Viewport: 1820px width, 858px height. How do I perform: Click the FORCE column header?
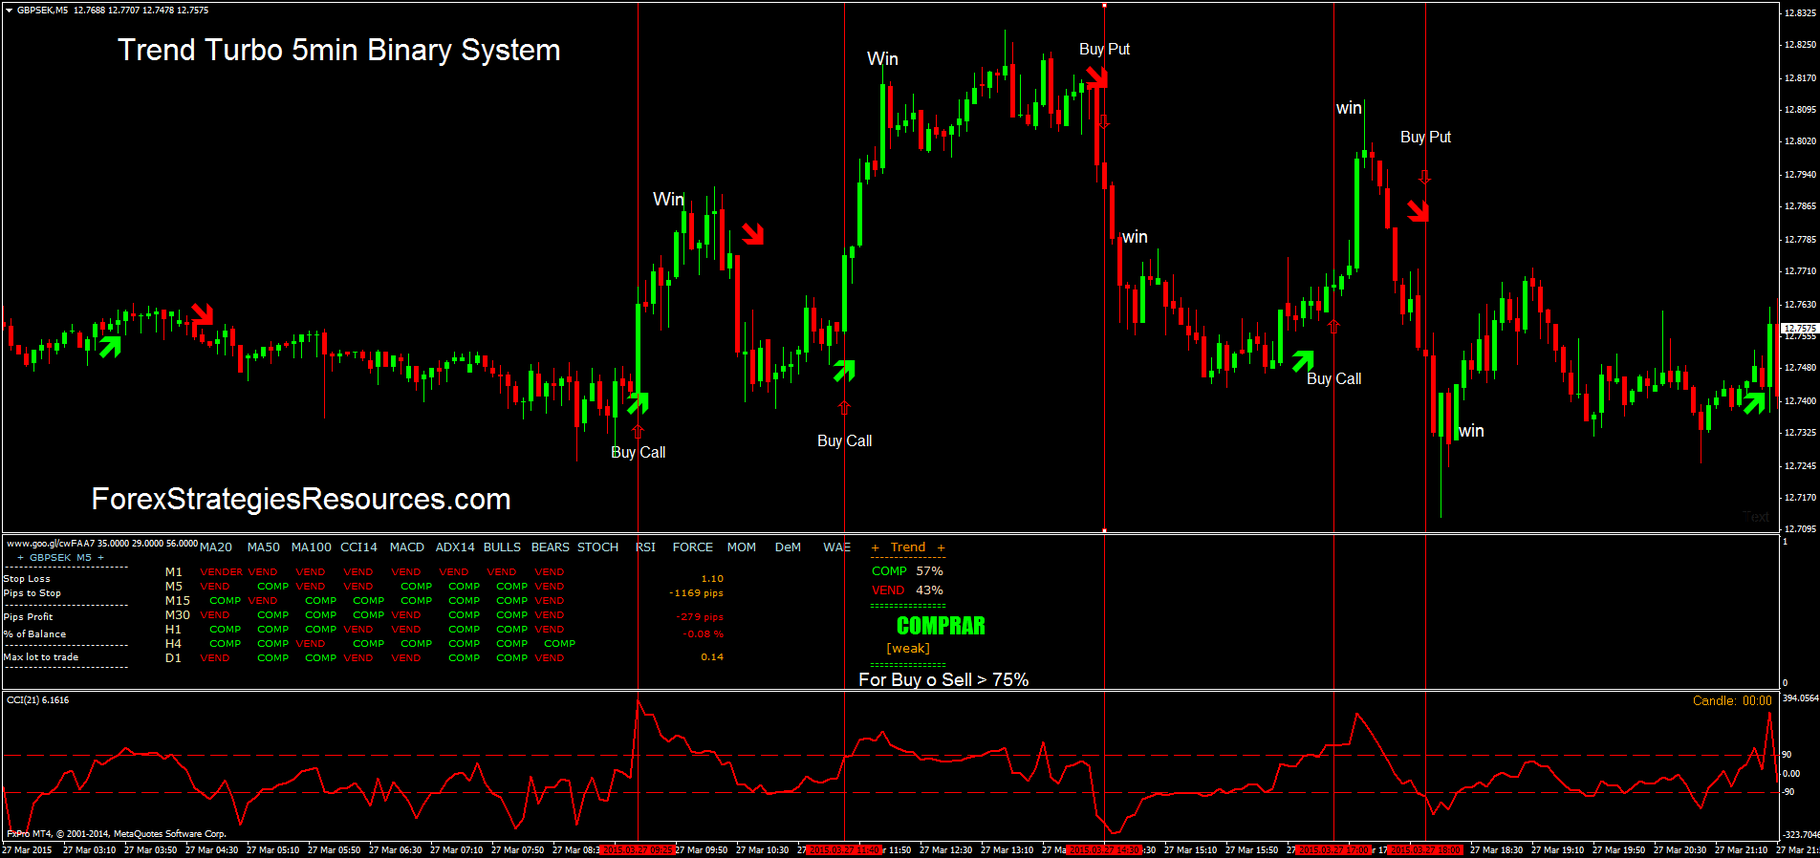[693, 547]
